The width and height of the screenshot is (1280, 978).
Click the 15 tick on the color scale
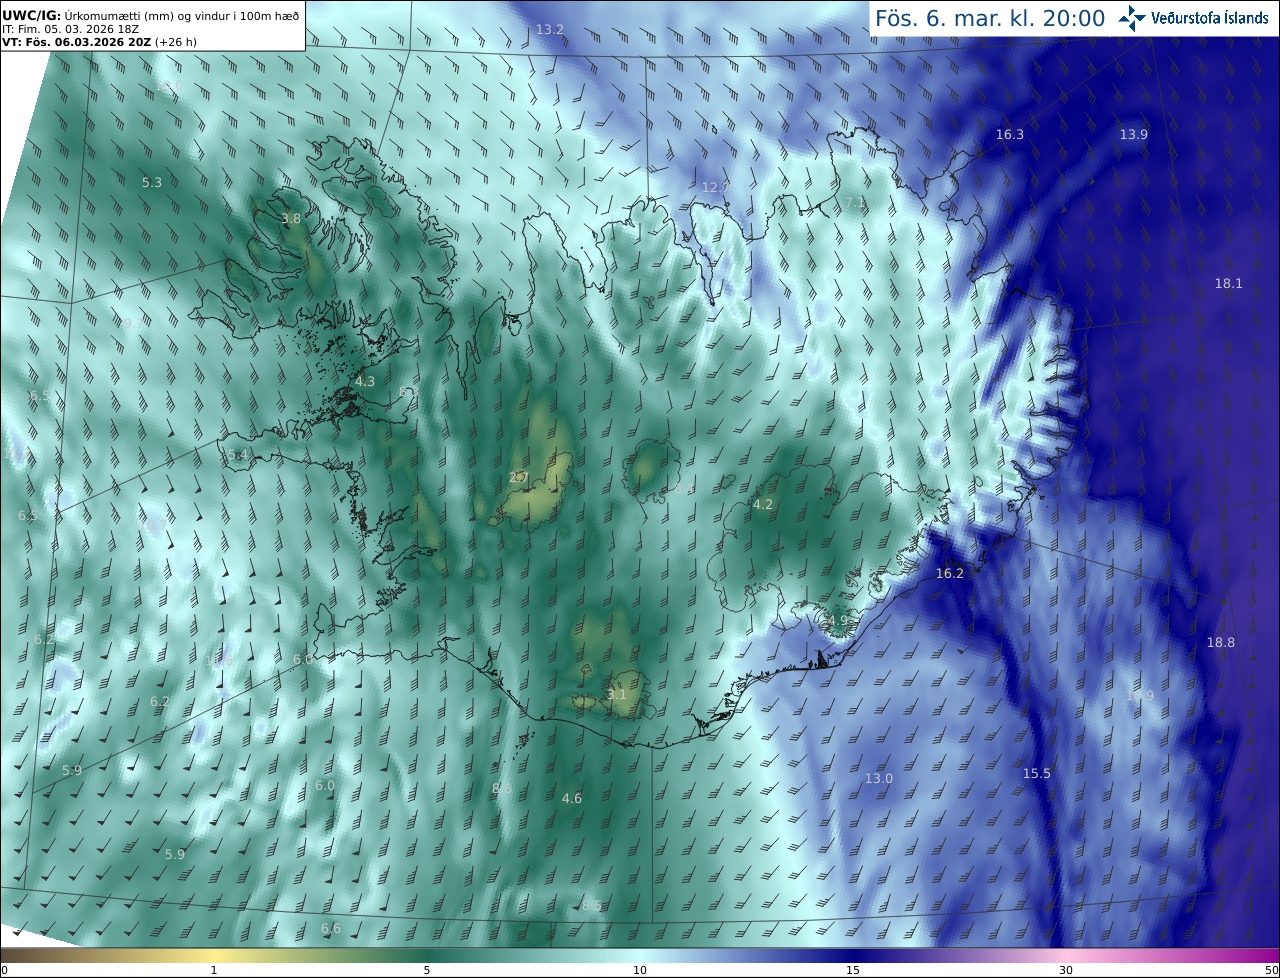coord(853,970)
